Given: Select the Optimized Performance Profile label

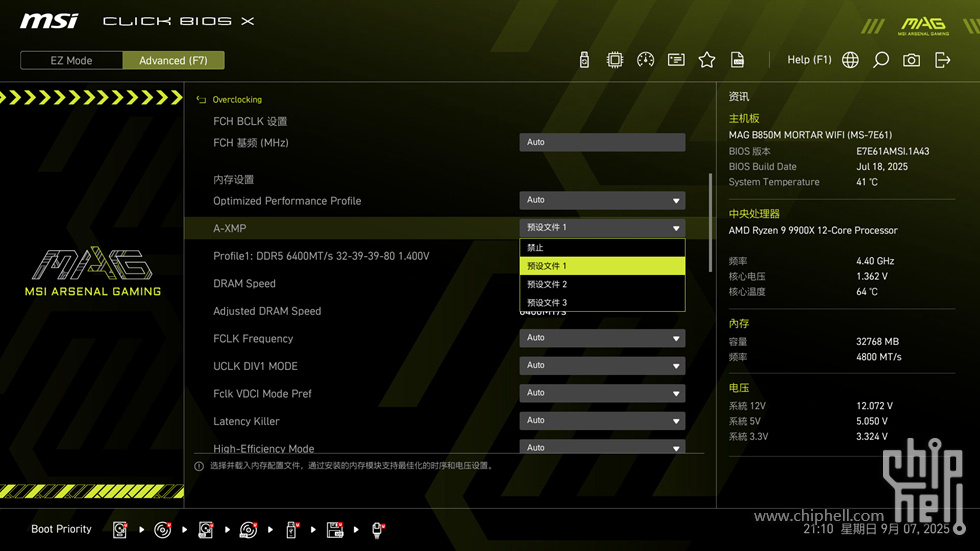Looking at the screenshot, I should click(x=287, y=201).
